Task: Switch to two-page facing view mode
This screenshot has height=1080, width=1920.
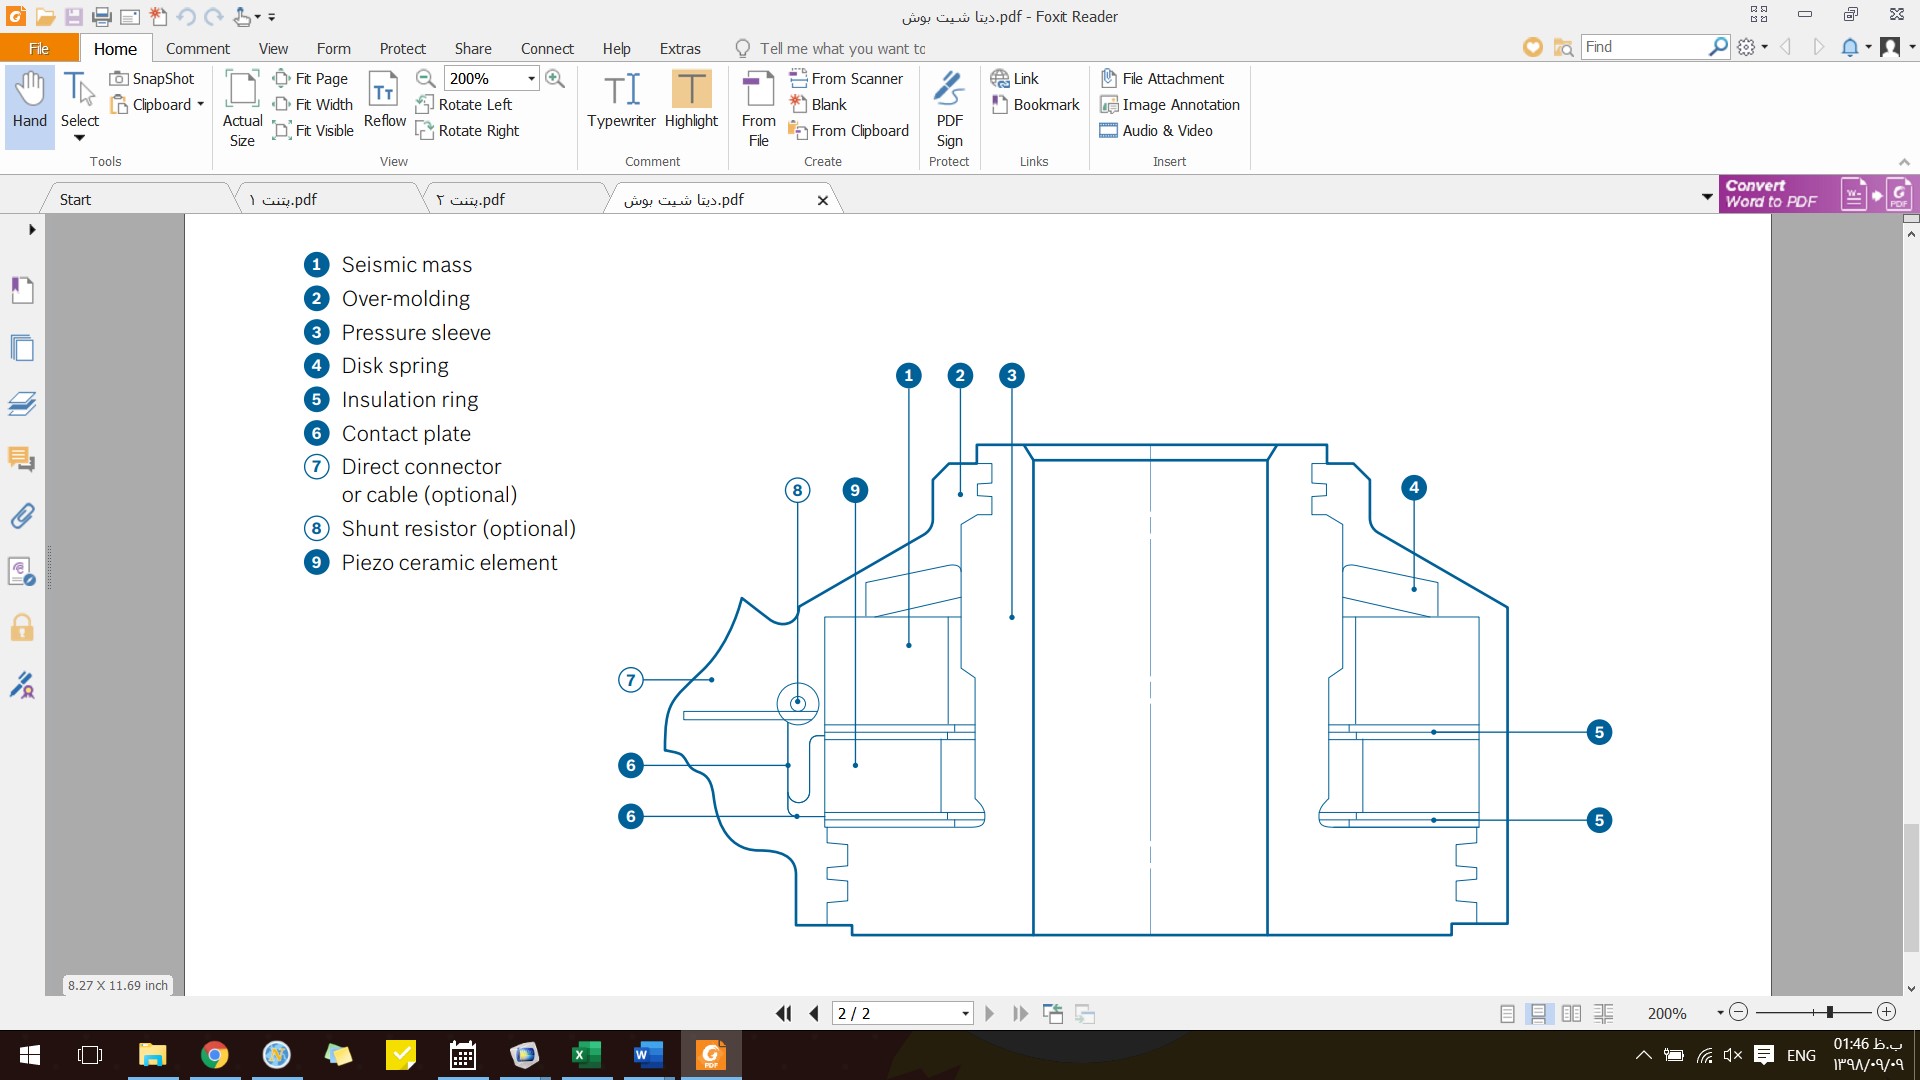Action: (1573, 1013)
